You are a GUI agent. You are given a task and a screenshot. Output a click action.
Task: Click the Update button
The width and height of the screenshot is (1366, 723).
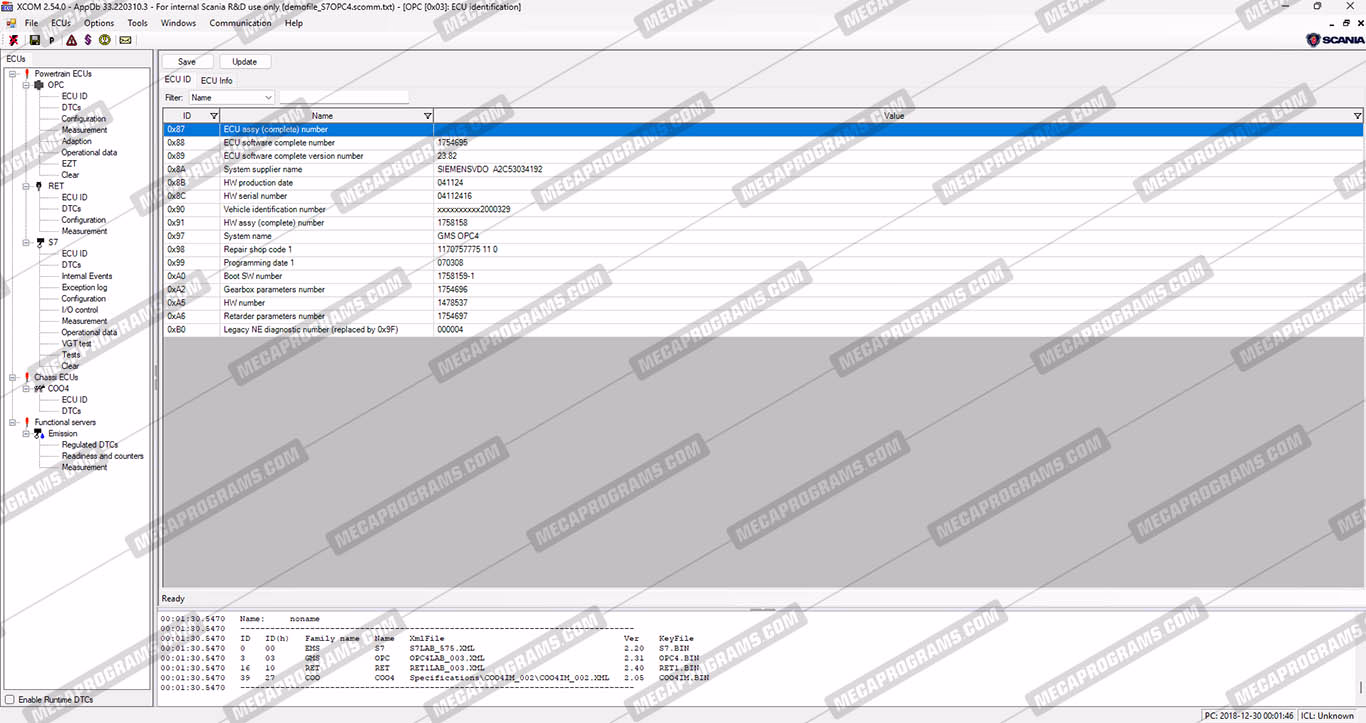[x=245, y=62]
